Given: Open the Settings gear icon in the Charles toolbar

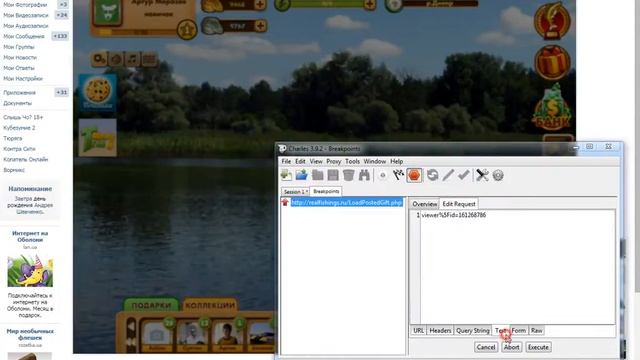Looking at the screenshot, I should coord(498,175).
